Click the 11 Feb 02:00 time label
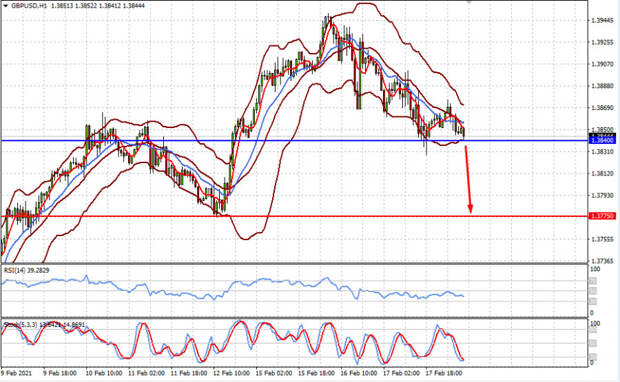The image size is (620, 382). coord(146,373)
